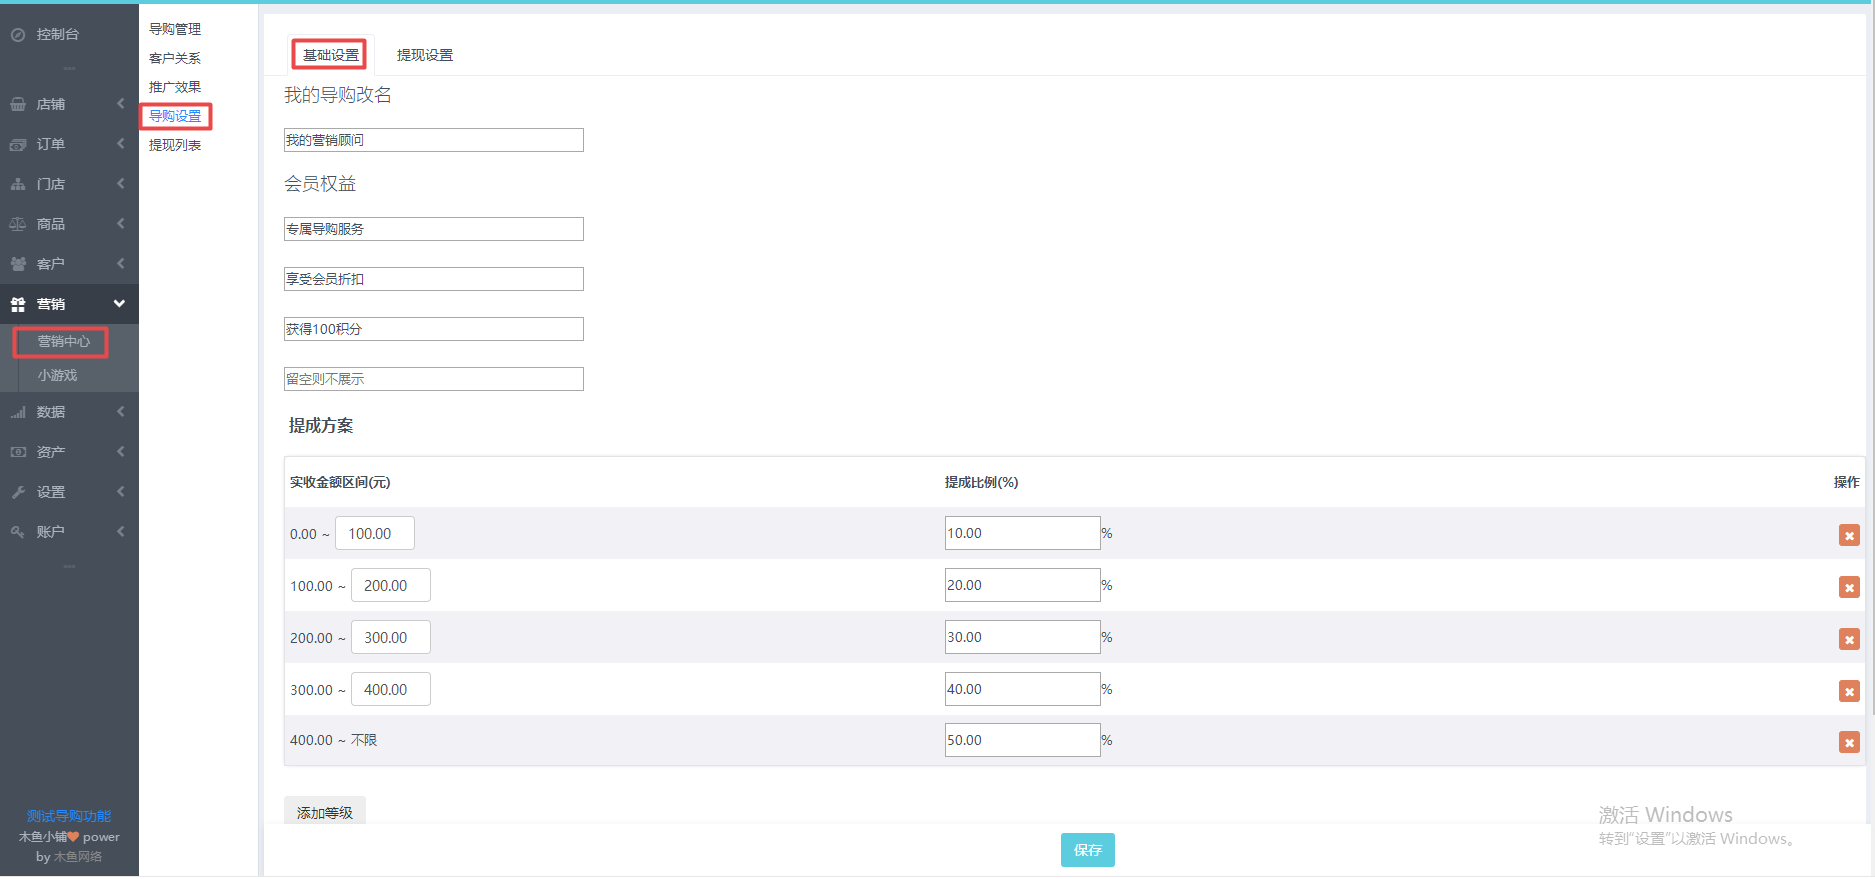
Task: Click the 200.00 range upper-limit field
Action: pyautogui.click(x=391, y=586)
